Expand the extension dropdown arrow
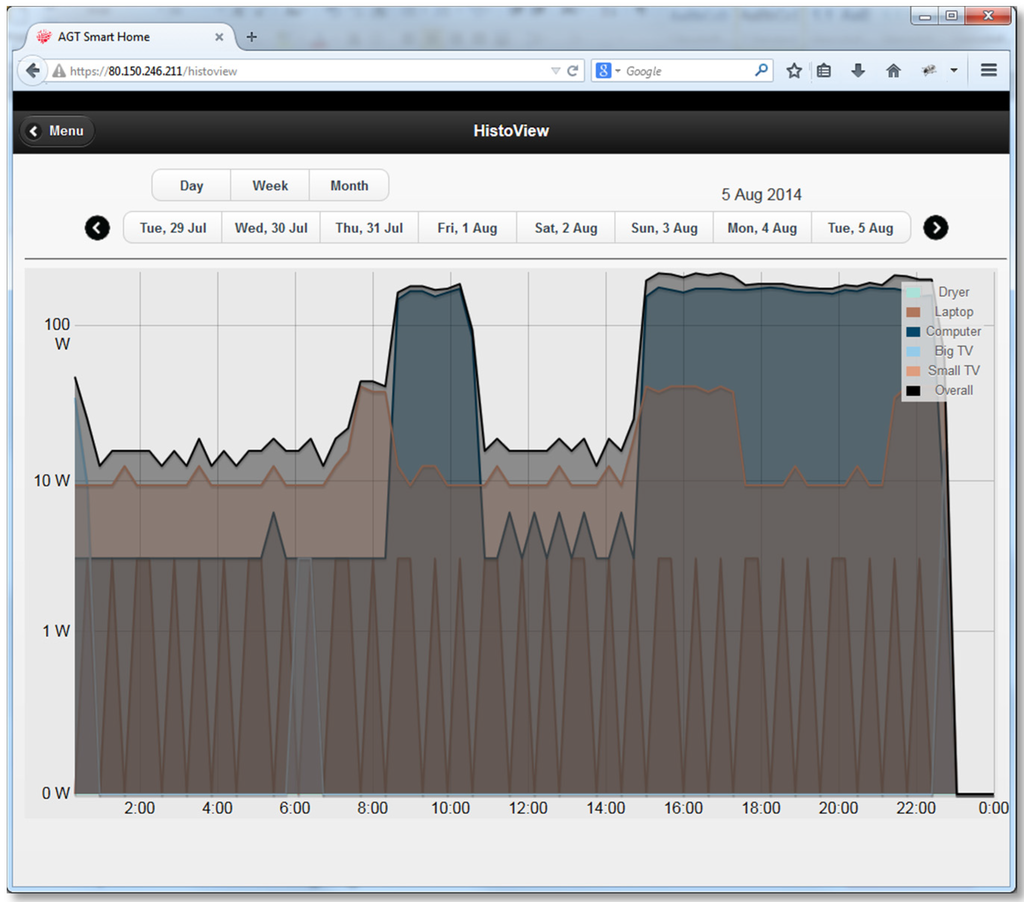The width and height of the screenshot is (1024, 902). [x=954, y=71]
